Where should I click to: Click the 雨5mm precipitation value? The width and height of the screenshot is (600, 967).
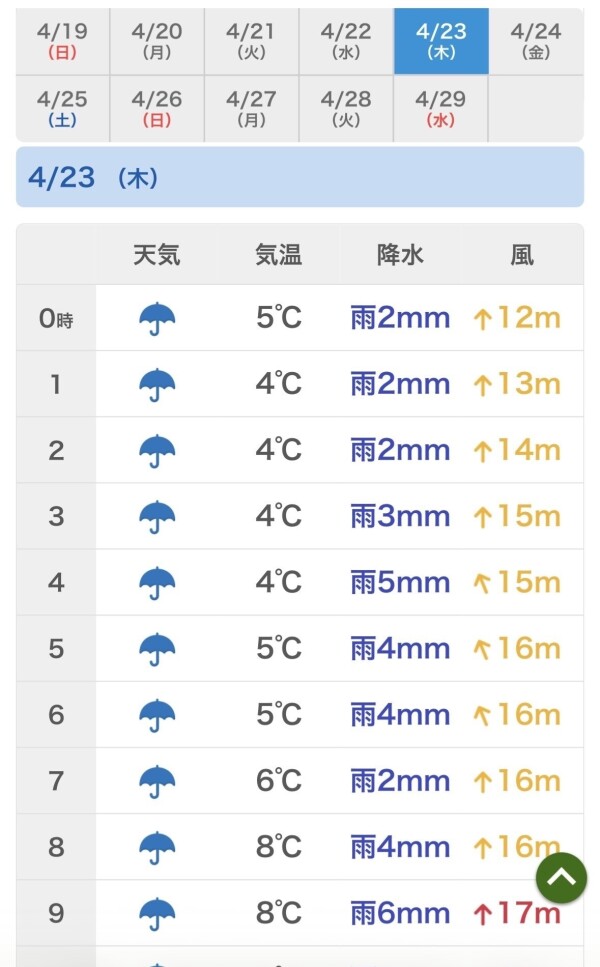pos(400,583)
